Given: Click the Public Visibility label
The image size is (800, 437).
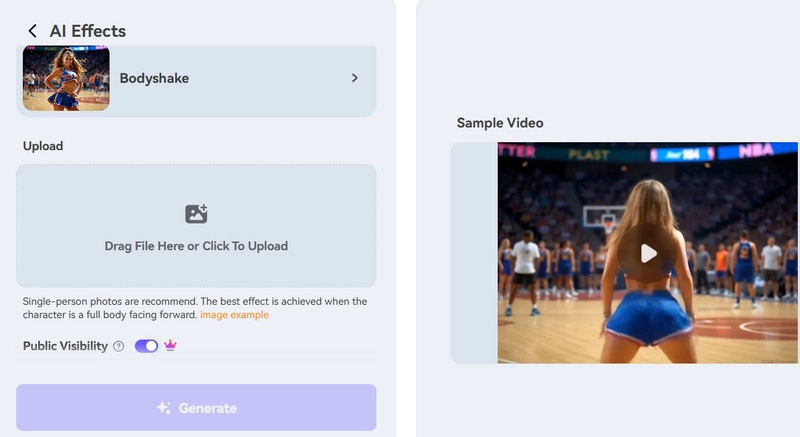Looking at the screenshot, I should coord(65,346).
